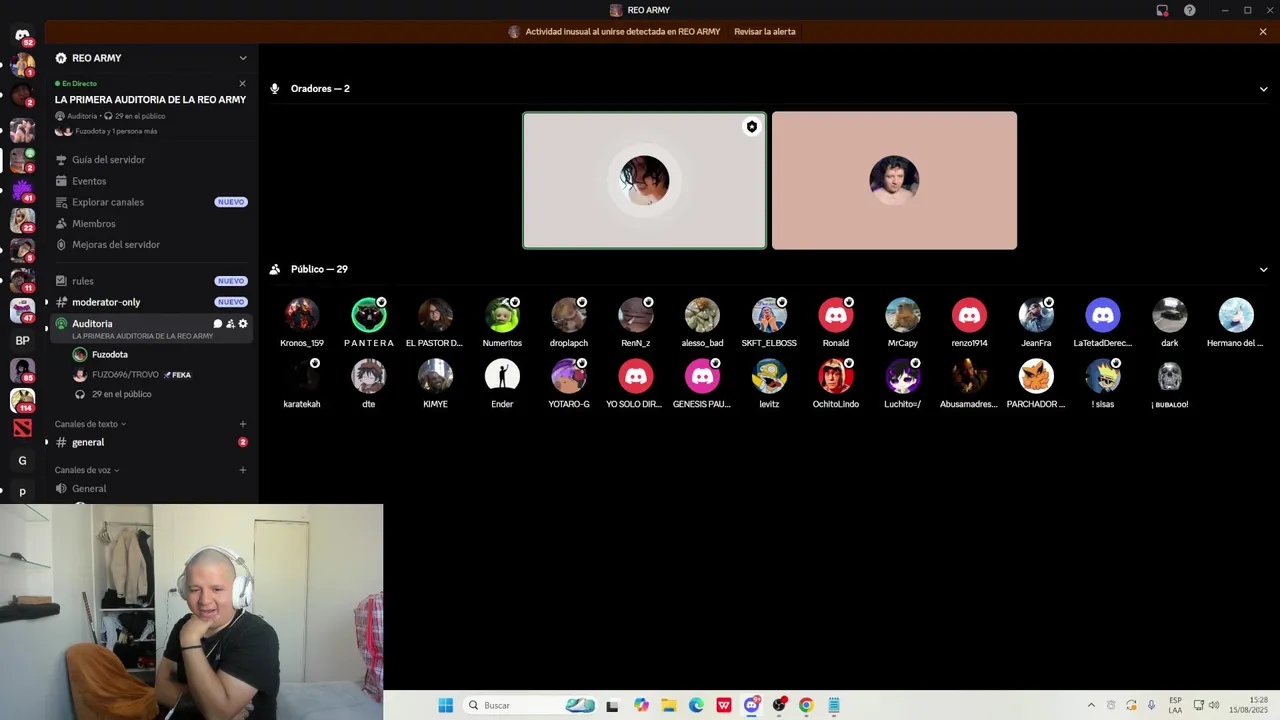
Task: Open Discord from the taskbar
Action: pyautogui.click(x=751, y=705)
